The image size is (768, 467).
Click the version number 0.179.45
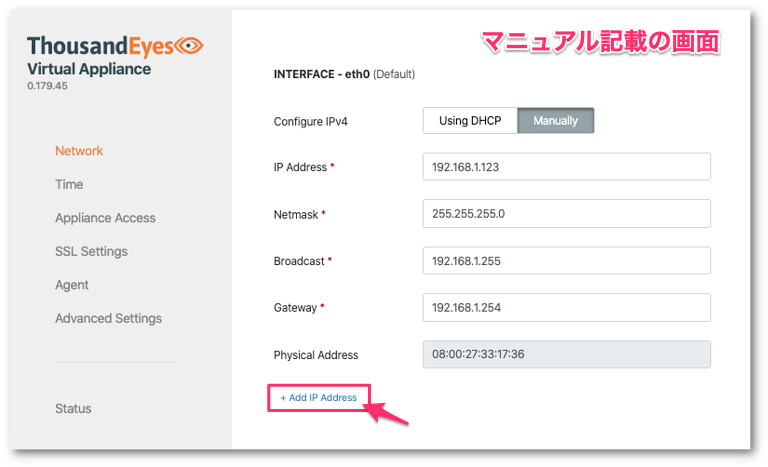pyautogui.click(x=48, y=86)
